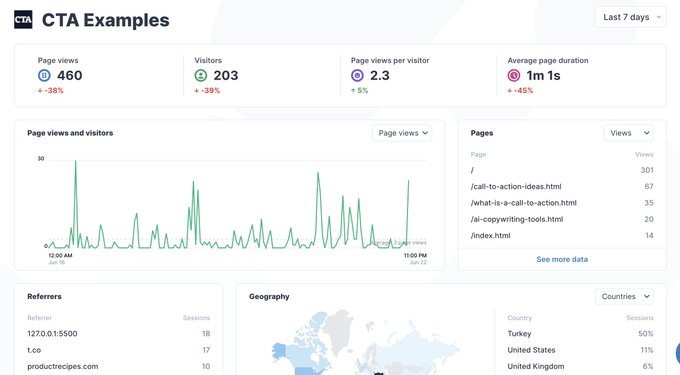The width and height of the screenshot is (680, 375).
Task: Click United States in country list
Action: 531,350
